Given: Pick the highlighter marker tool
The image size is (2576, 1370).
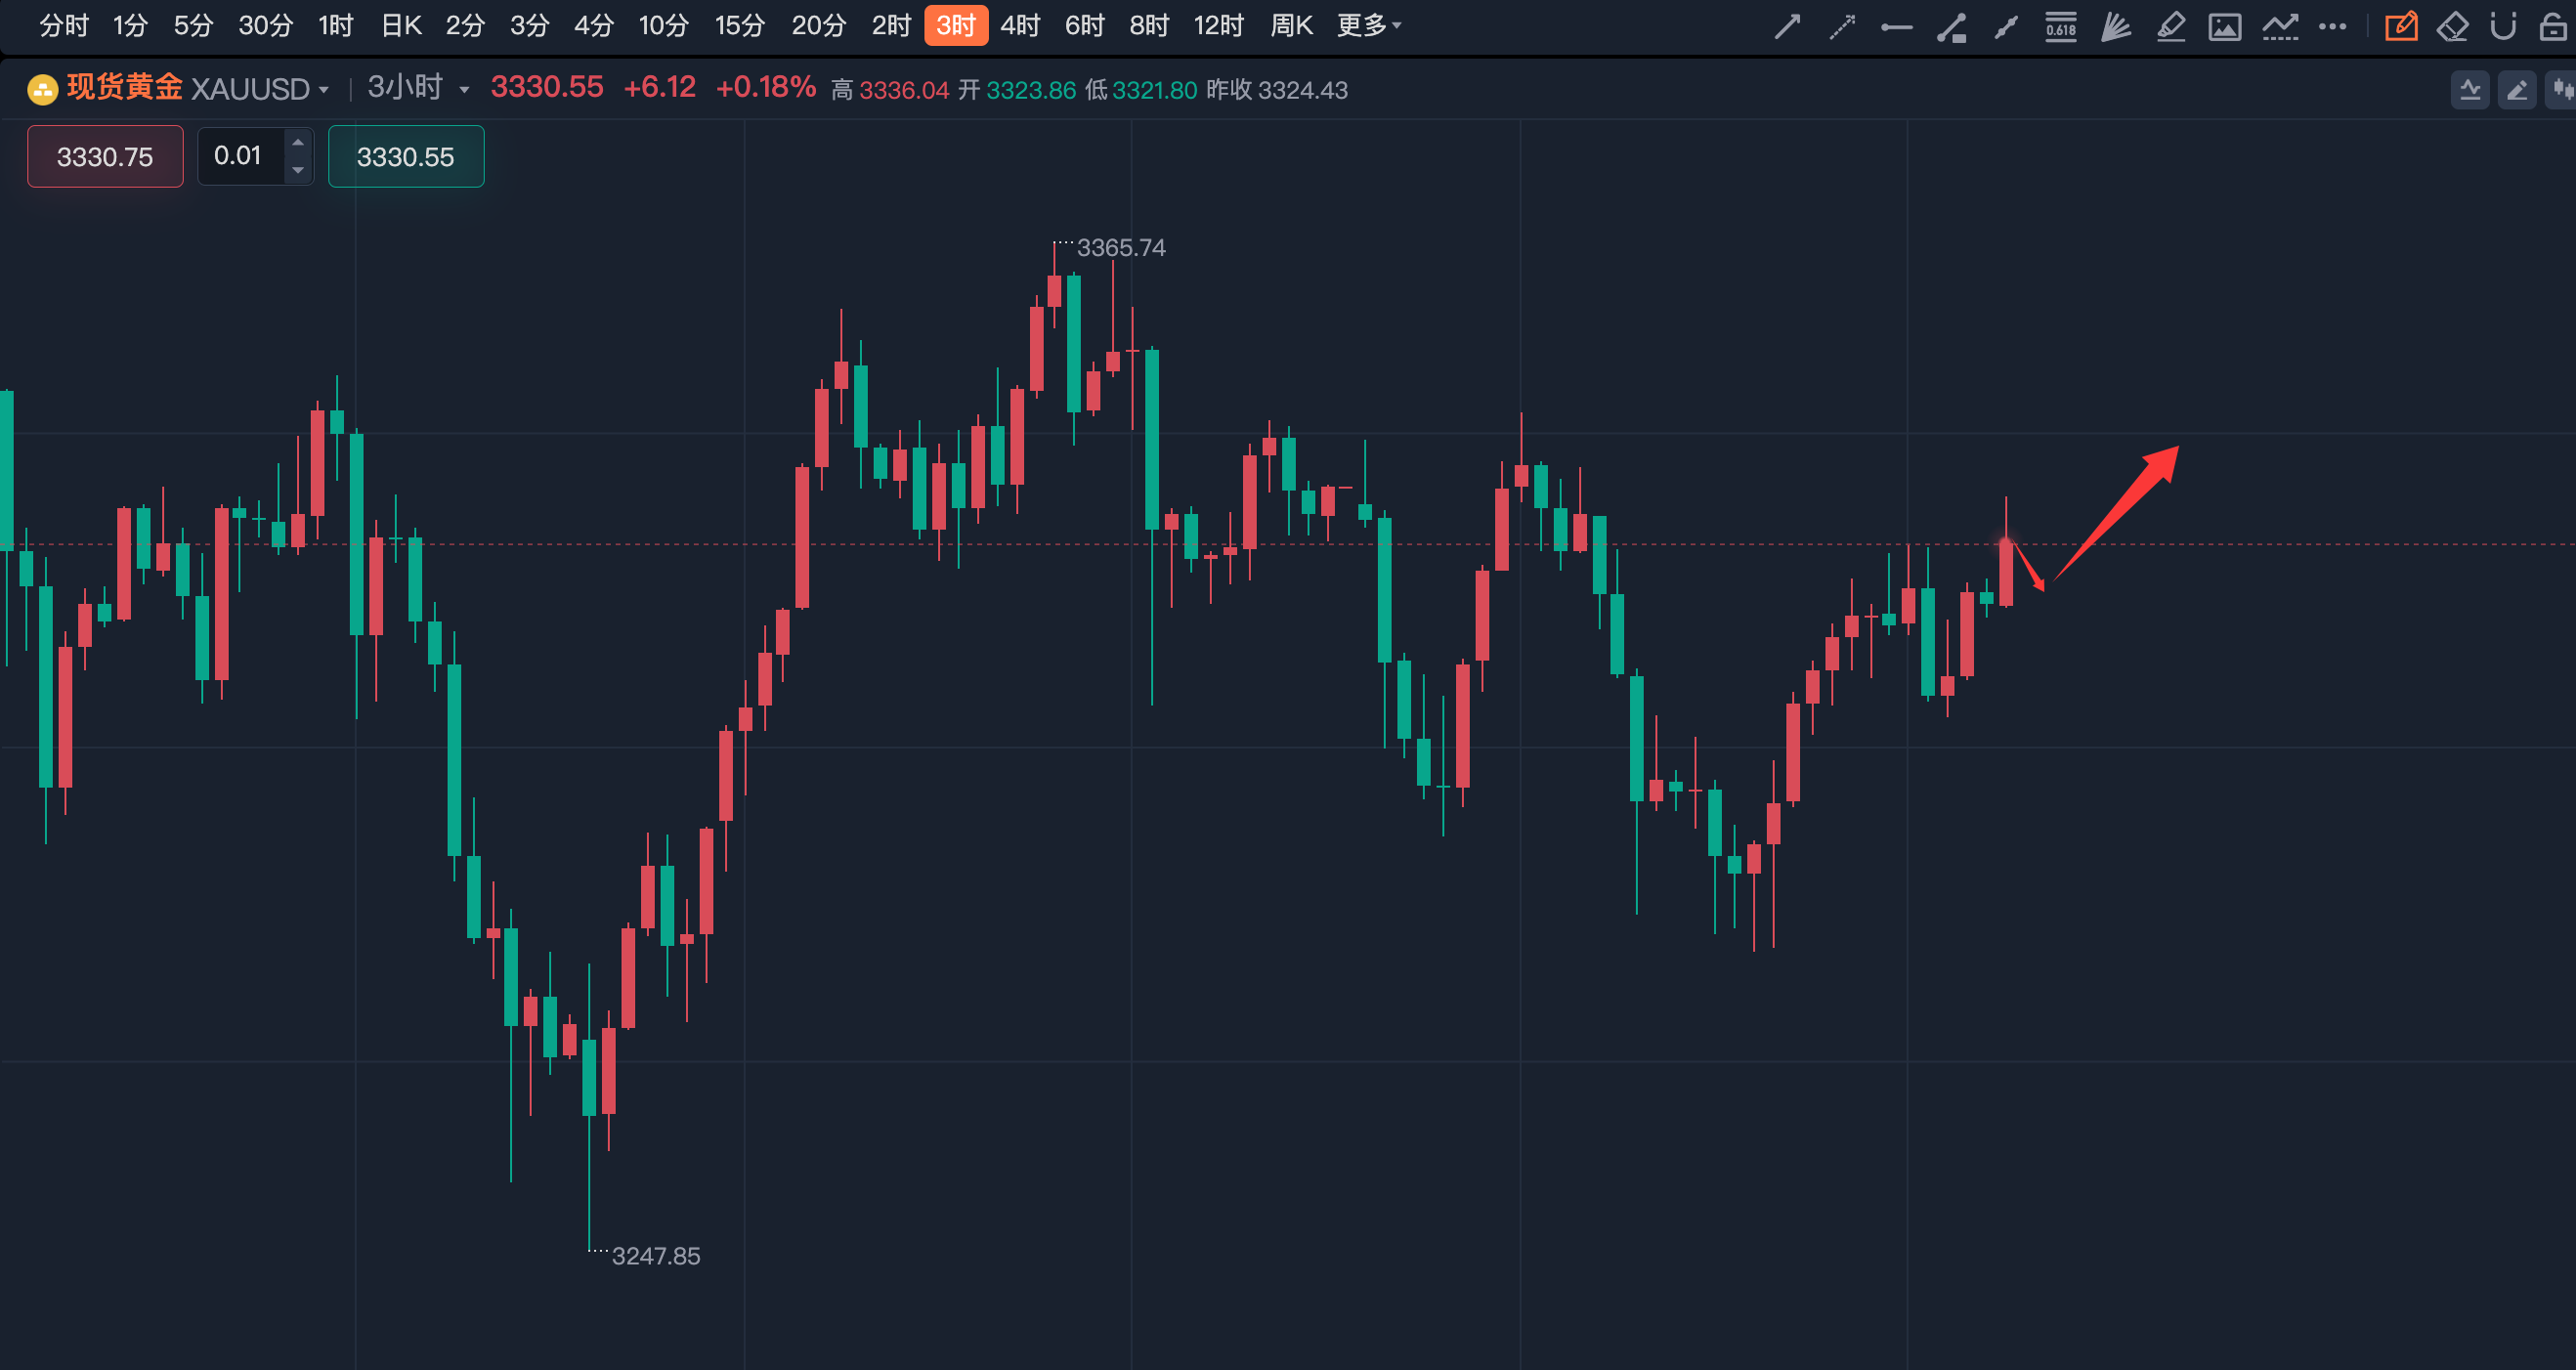Looking at the screenshot, I should [2170, 26].
